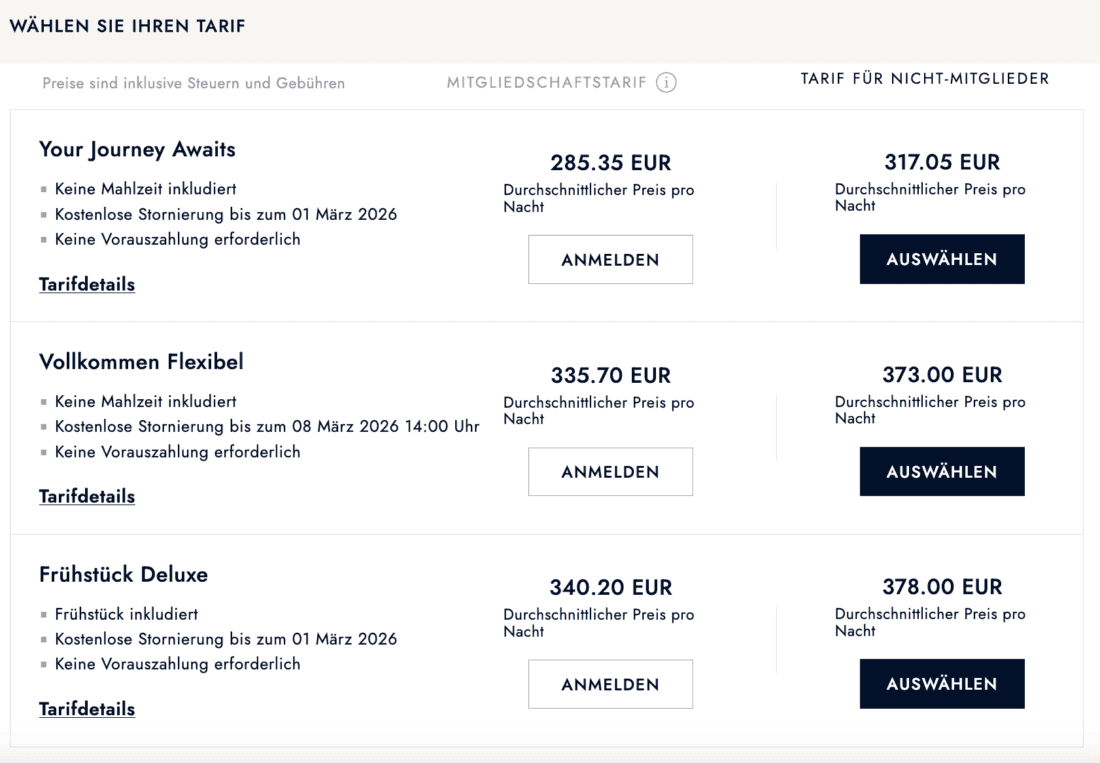Viewport: 1100px width, 763px height.
Task: Click the 285.35 EUR member price
Action: point(610,163)
